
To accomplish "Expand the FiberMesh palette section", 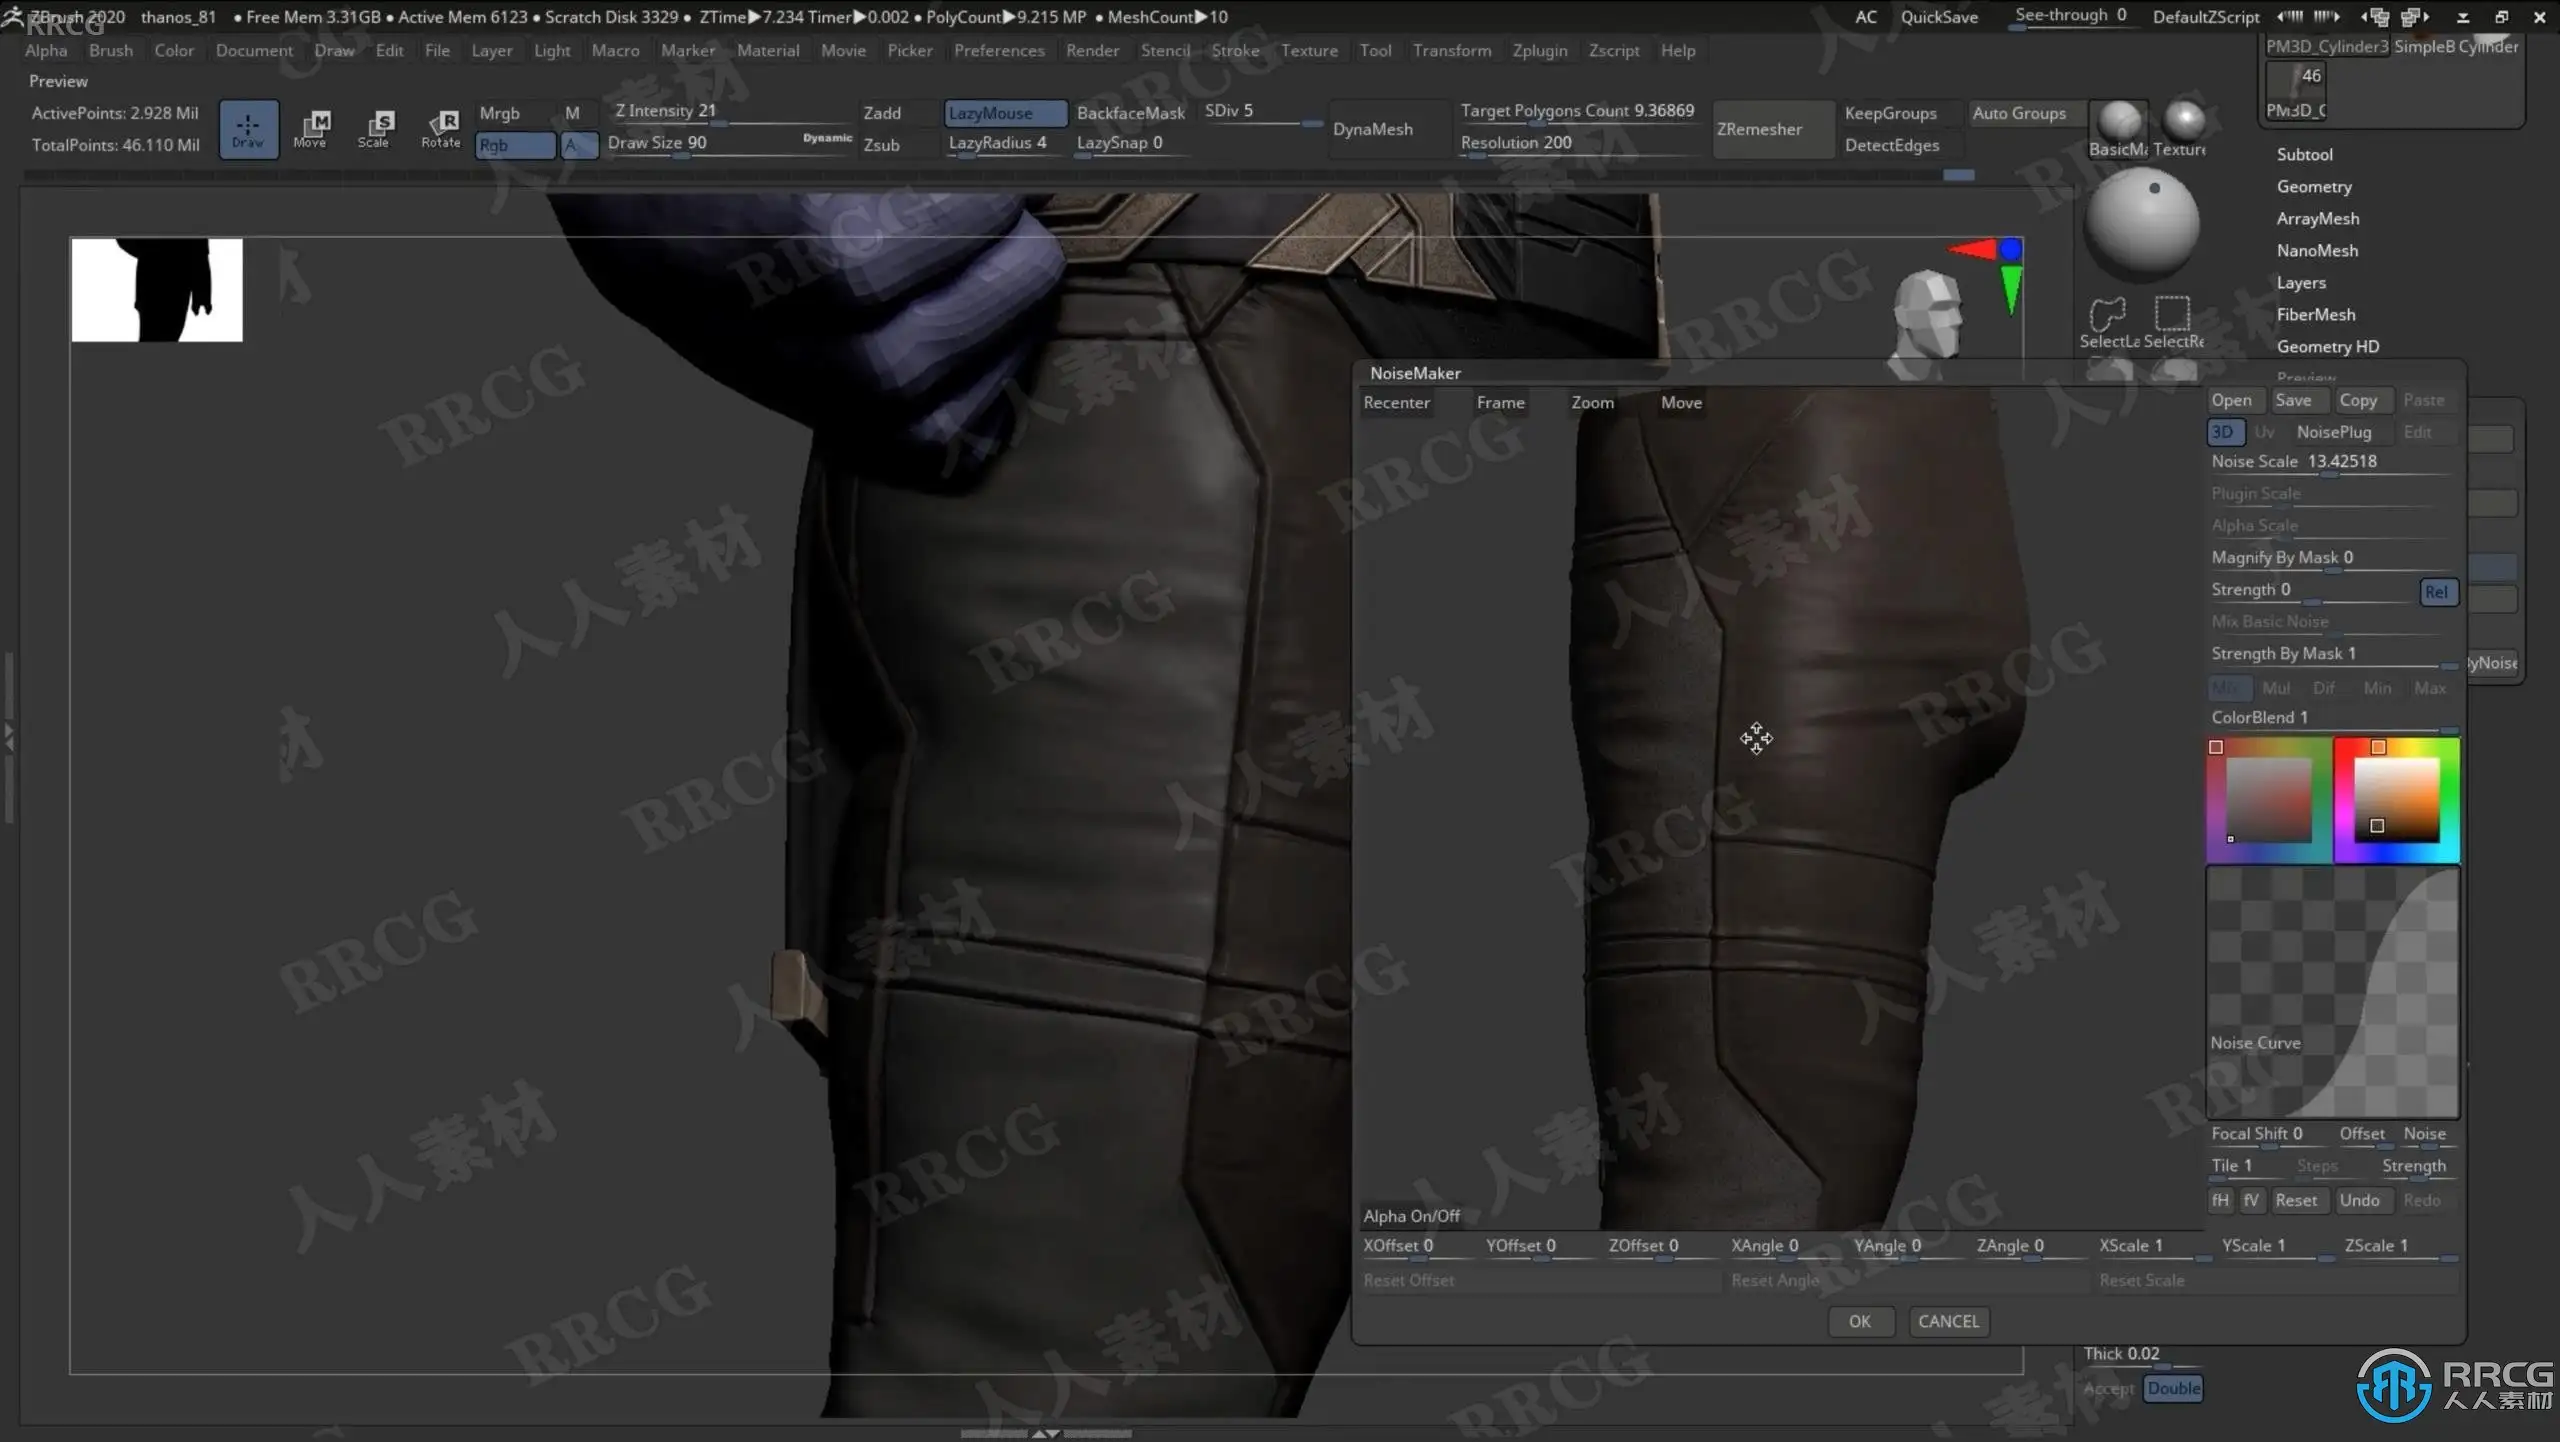I will (2315, 314).
